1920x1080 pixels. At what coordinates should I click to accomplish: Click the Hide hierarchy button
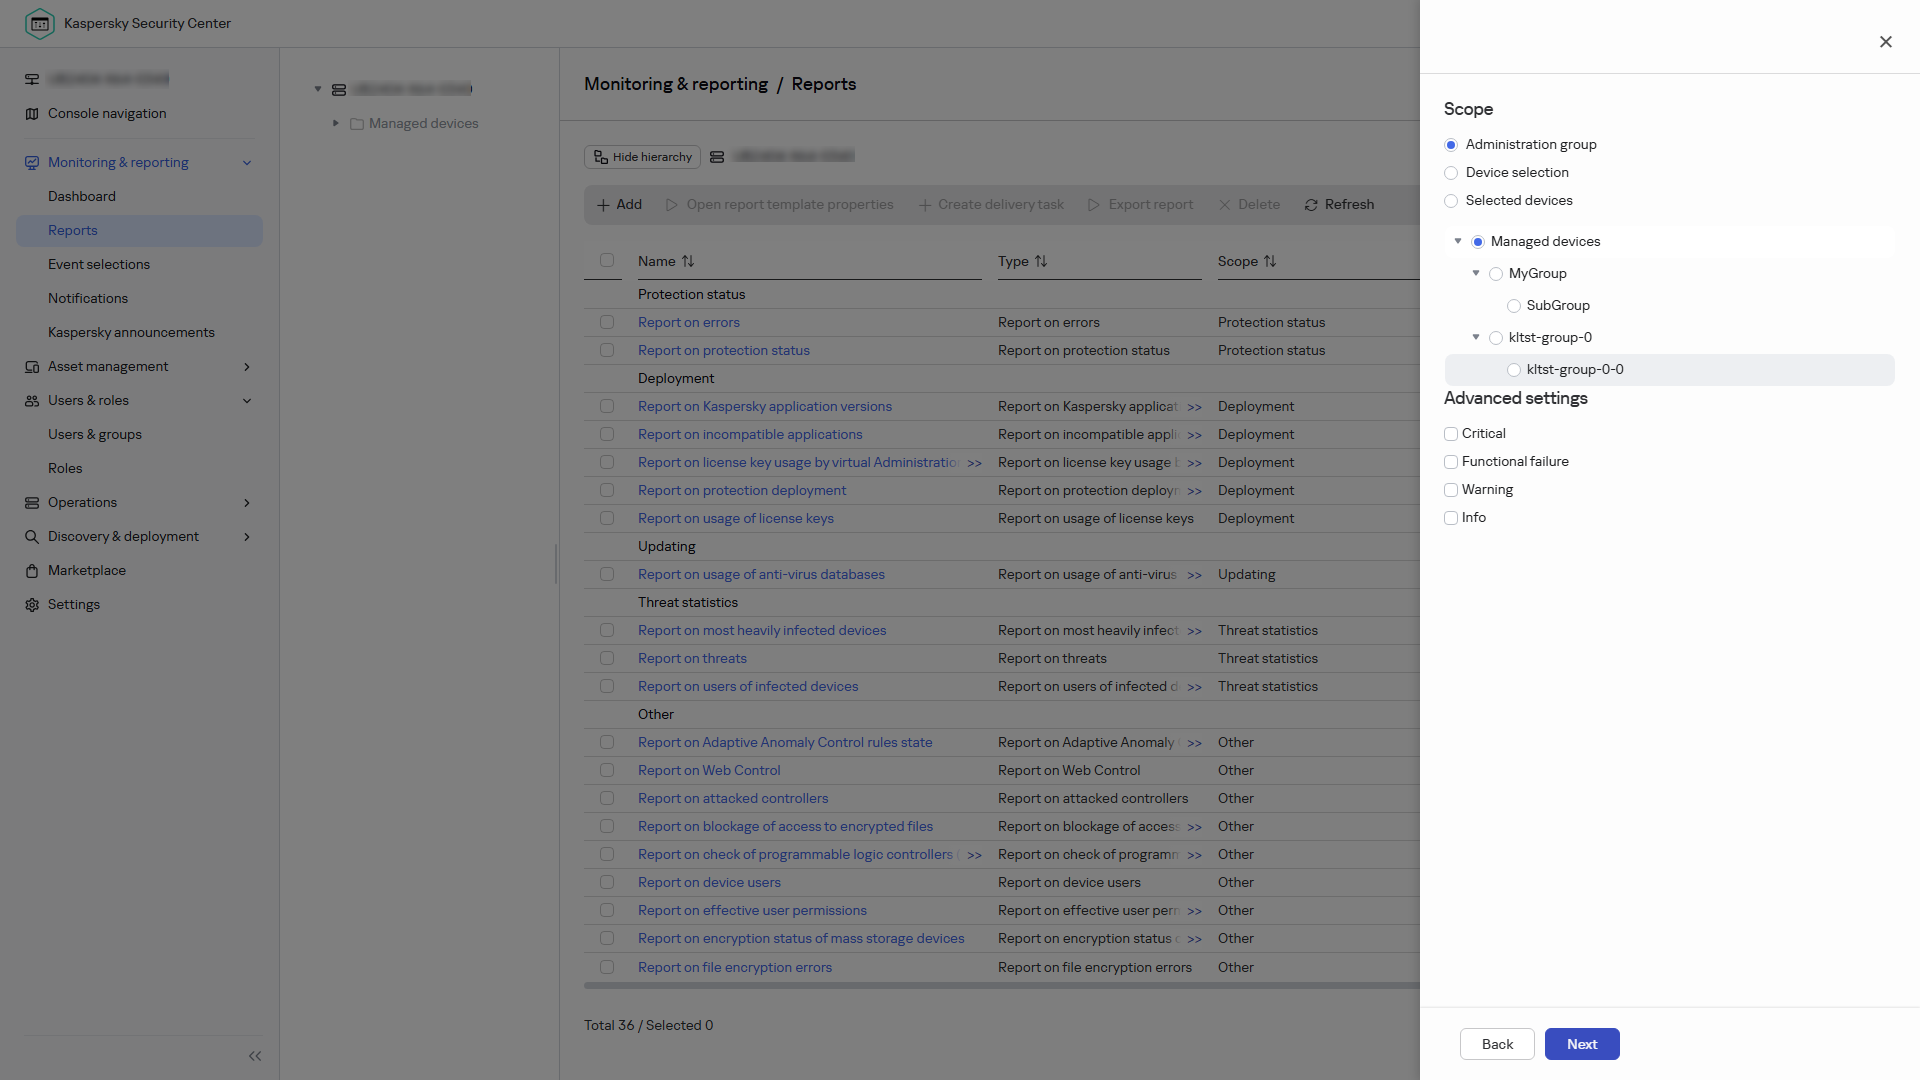642,157
